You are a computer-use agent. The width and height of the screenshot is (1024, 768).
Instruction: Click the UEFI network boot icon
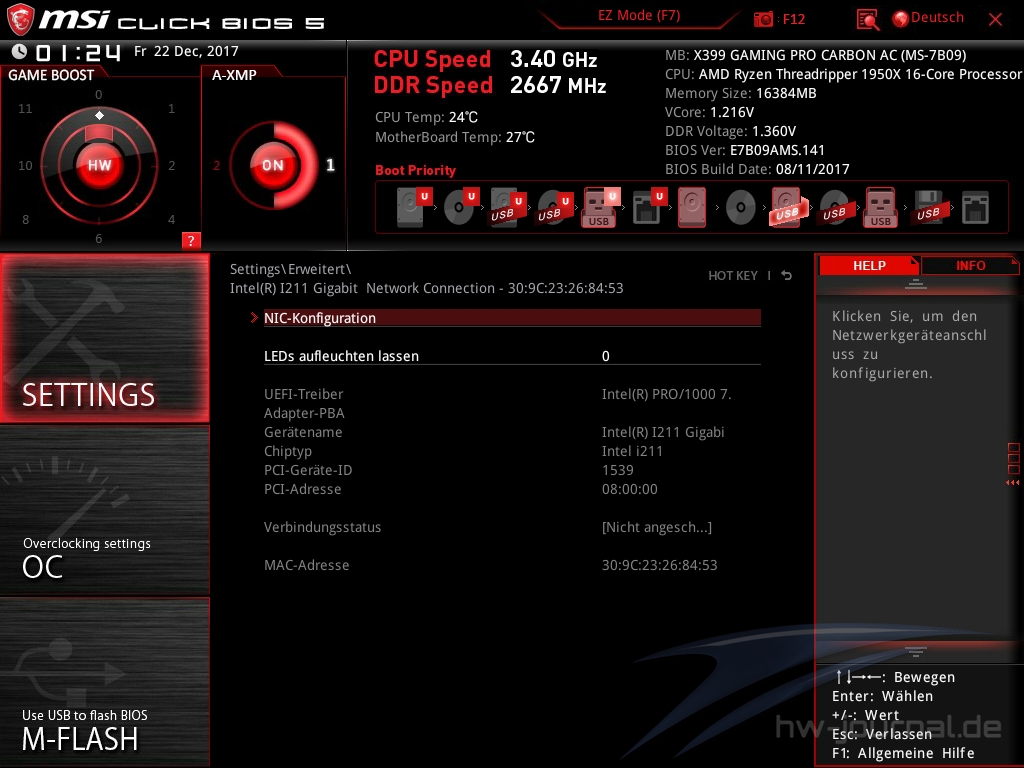coord(649,207)
